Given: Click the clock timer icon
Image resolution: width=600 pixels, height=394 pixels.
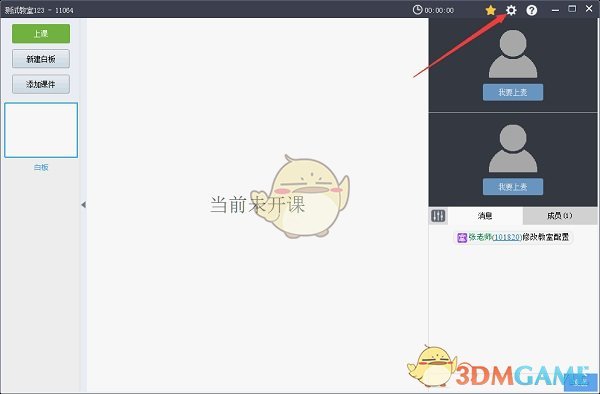Looking at the screenshot, I should tap(417, 10).
